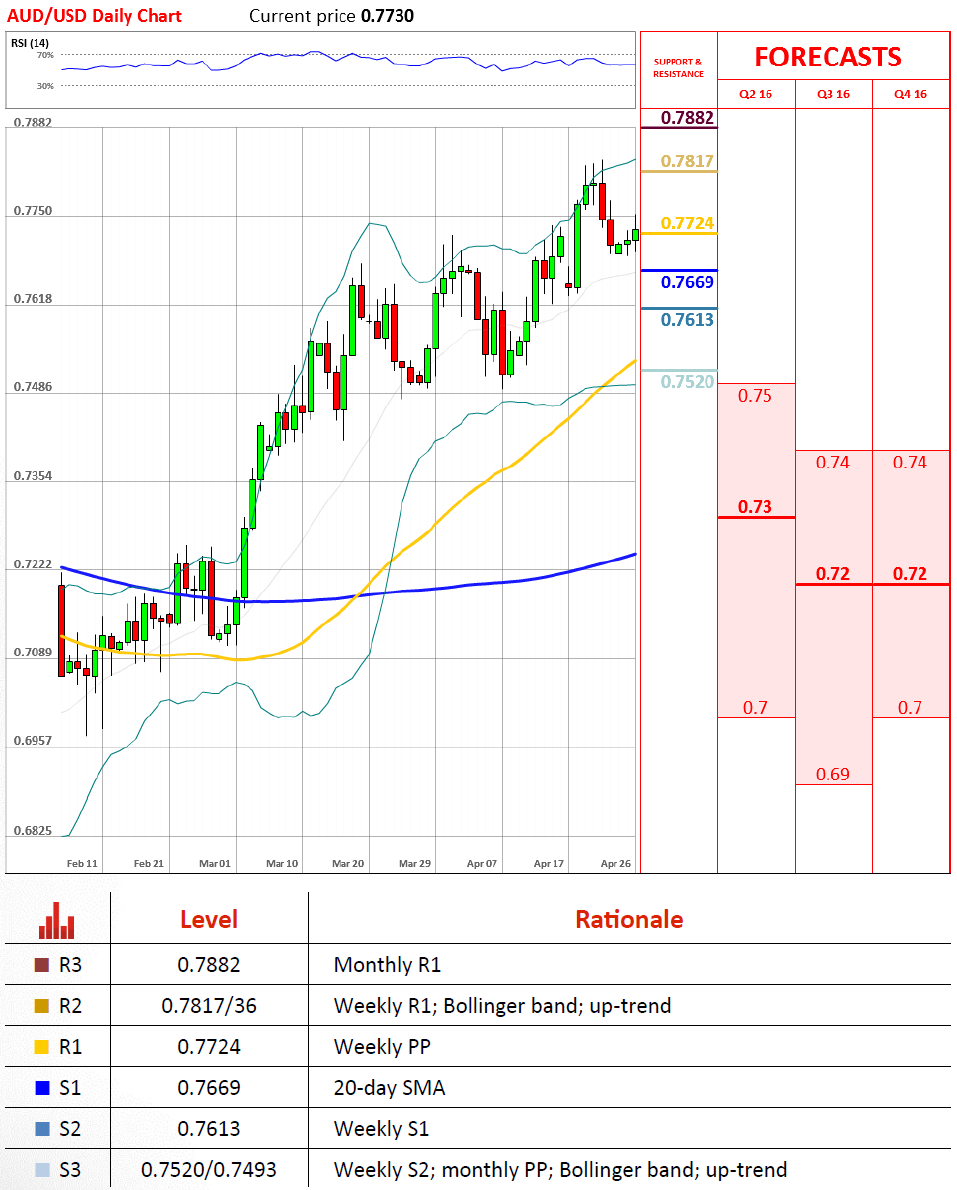Click the R1 yellow color swatch
The height and width of the screenshot is (1190, 957).
[x=42, y=1047]
